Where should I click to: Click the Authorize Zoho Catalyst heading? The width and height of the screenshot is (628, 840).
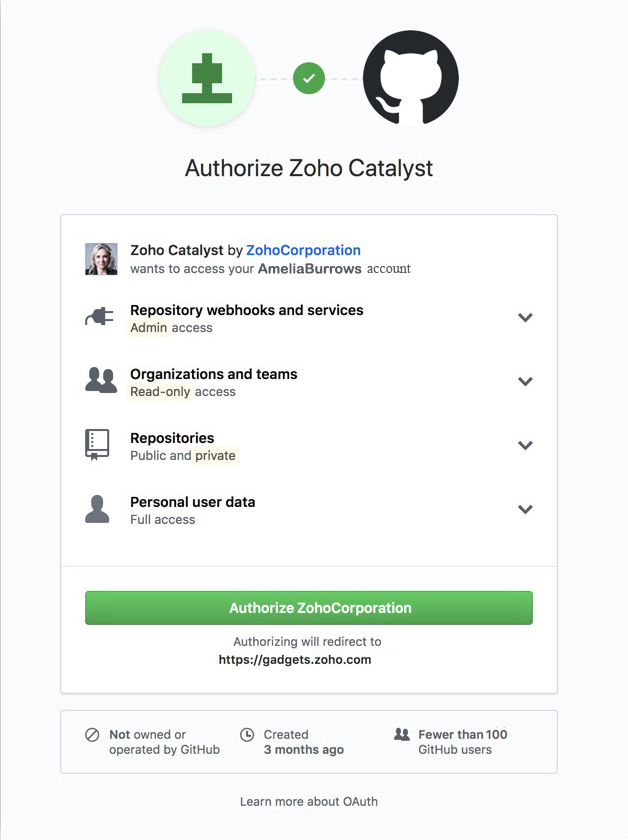[x=309, y=168]
